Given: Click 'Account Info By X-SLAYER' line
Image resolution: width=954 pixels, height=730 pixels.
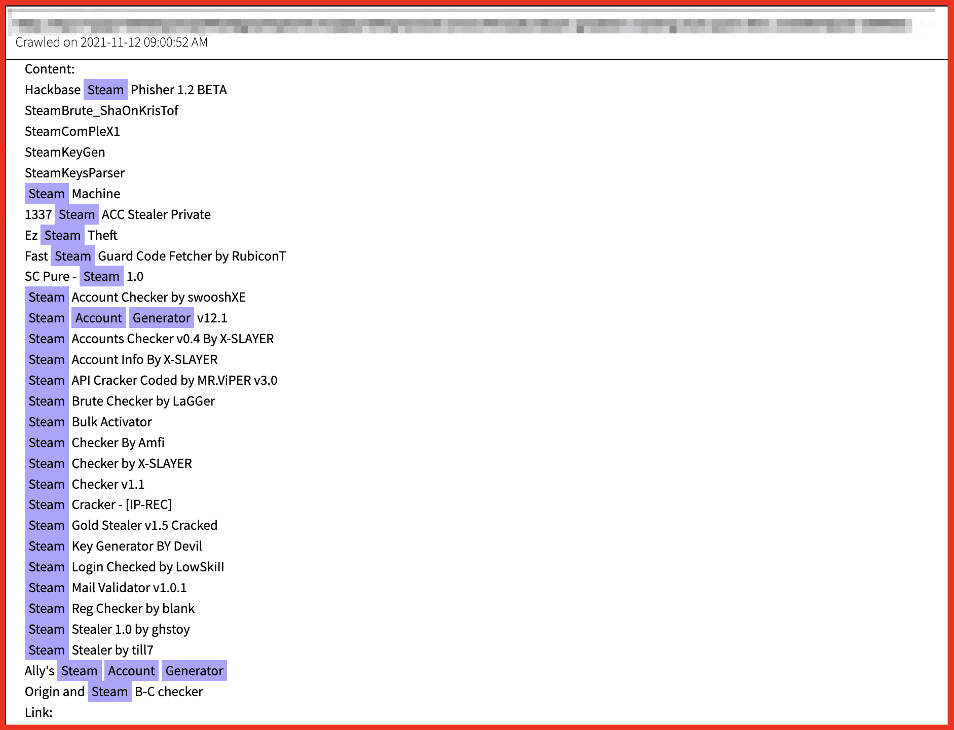Looking at the screenshot, I should coord(145,360).
